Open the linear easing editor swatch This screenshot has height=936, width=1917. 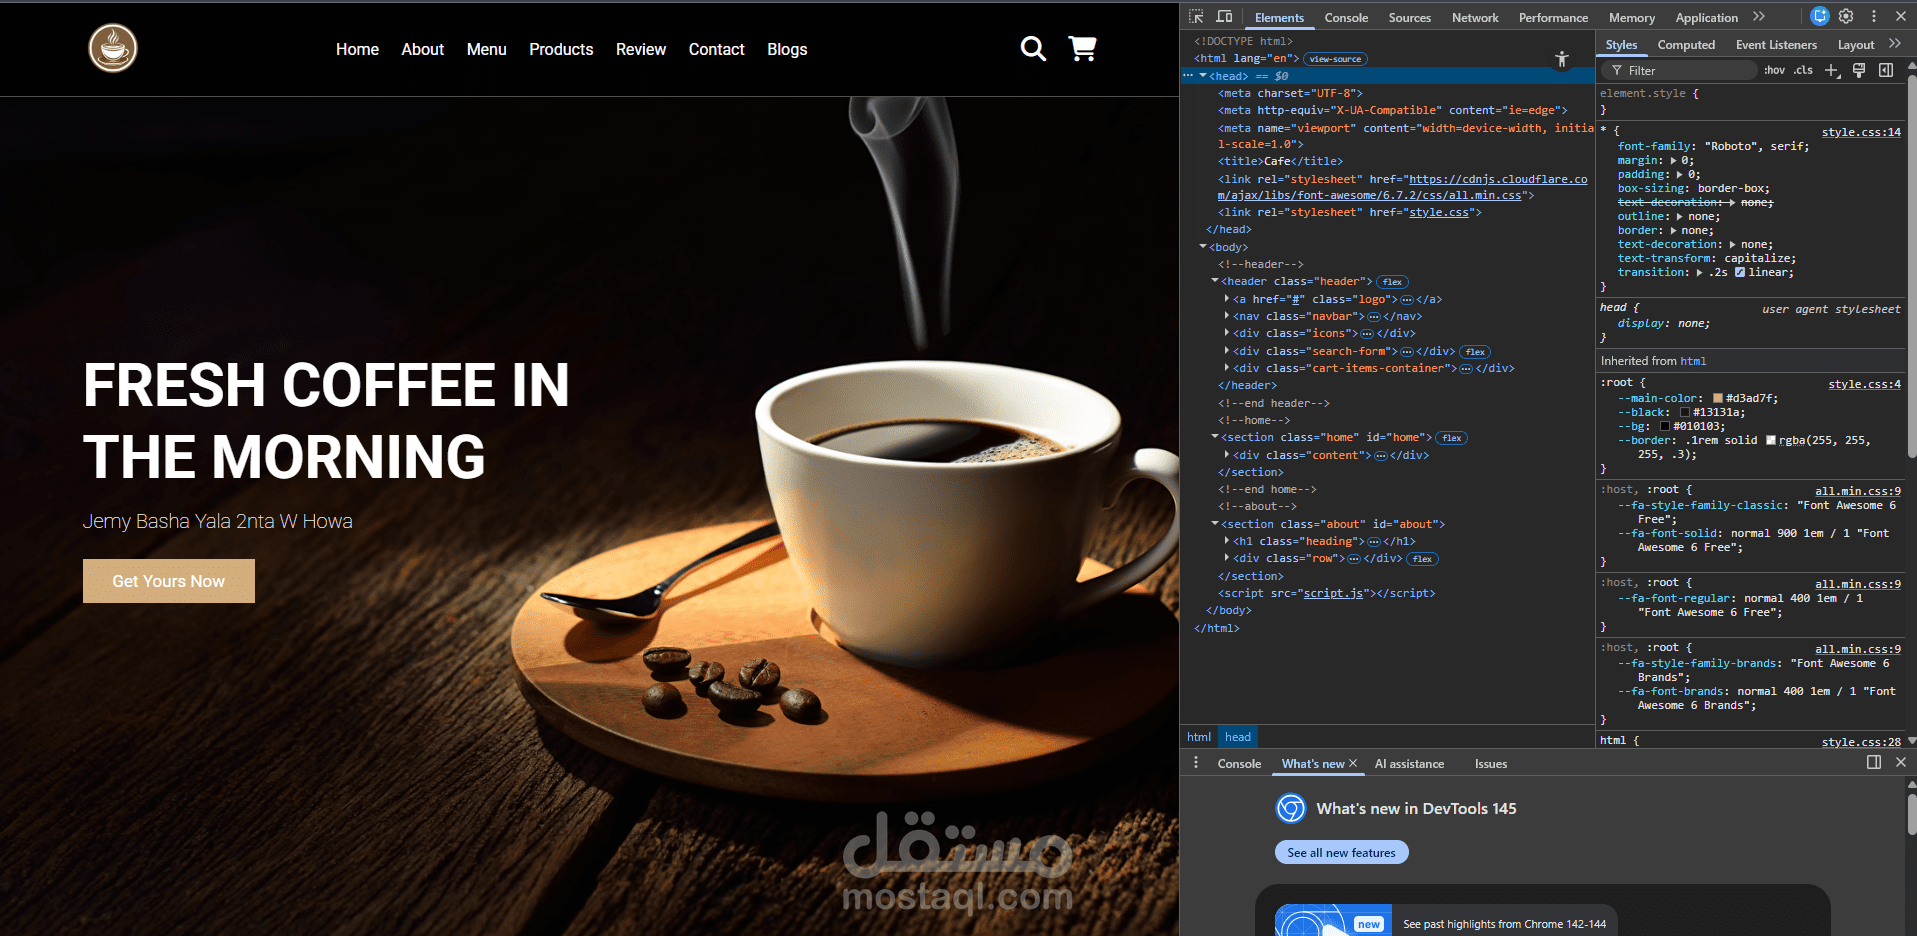(1740, 273)
